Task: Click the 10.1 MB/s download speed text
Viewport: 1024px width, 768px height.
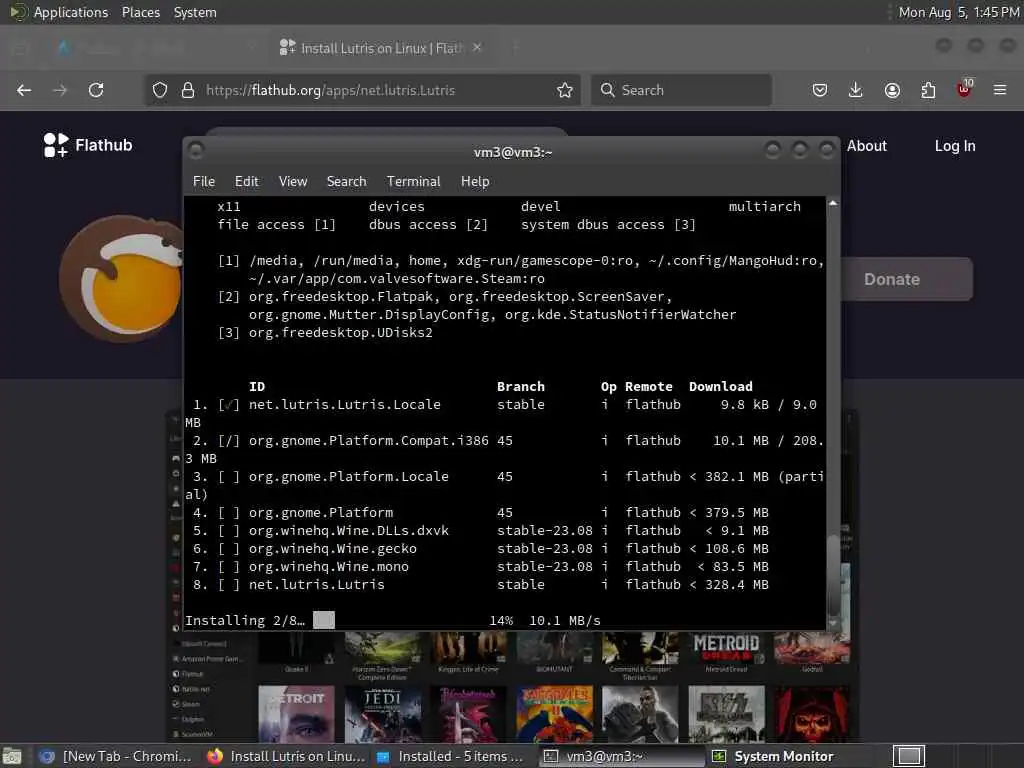Action: (x=564, y=620)
